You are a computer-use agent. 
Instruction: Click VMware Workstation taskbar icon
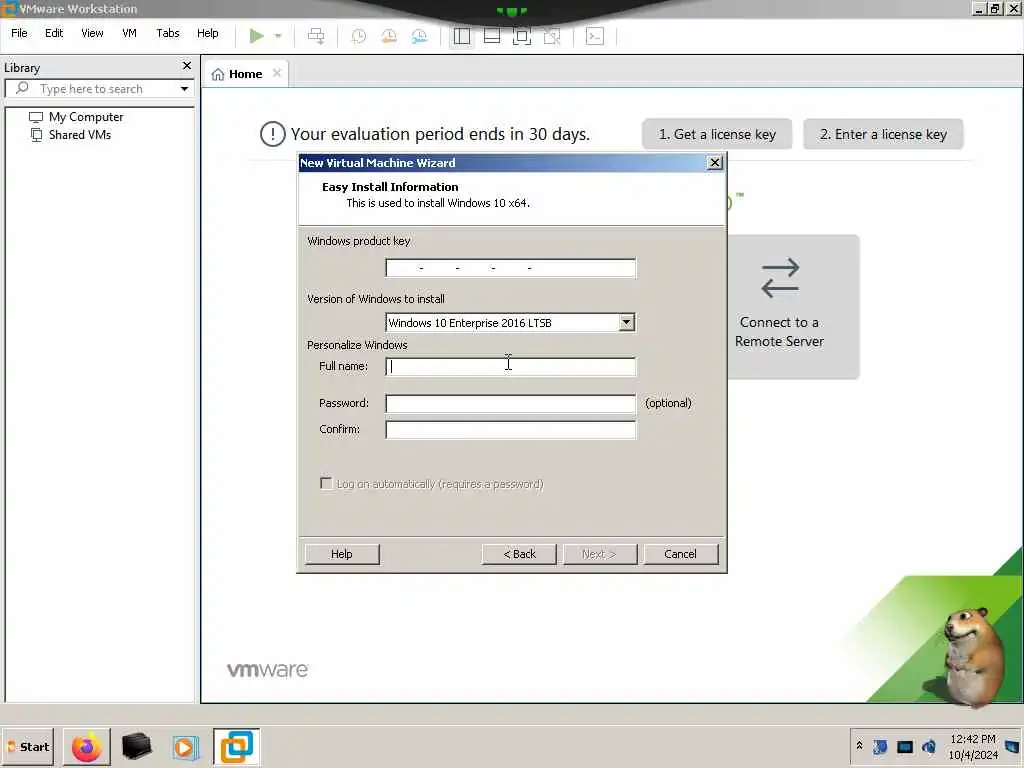[236, 747]
